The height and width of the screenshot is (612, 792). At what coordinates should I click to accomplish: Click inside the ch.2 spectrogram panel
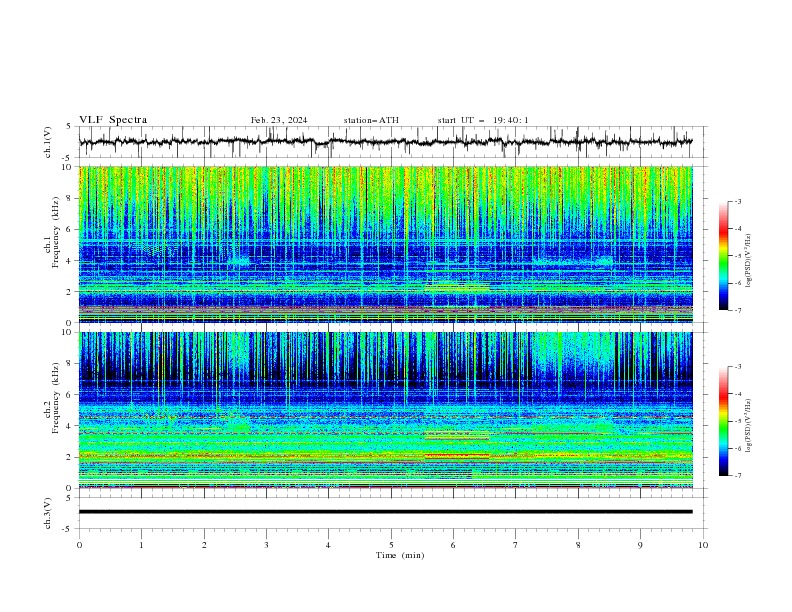point(385,410)
